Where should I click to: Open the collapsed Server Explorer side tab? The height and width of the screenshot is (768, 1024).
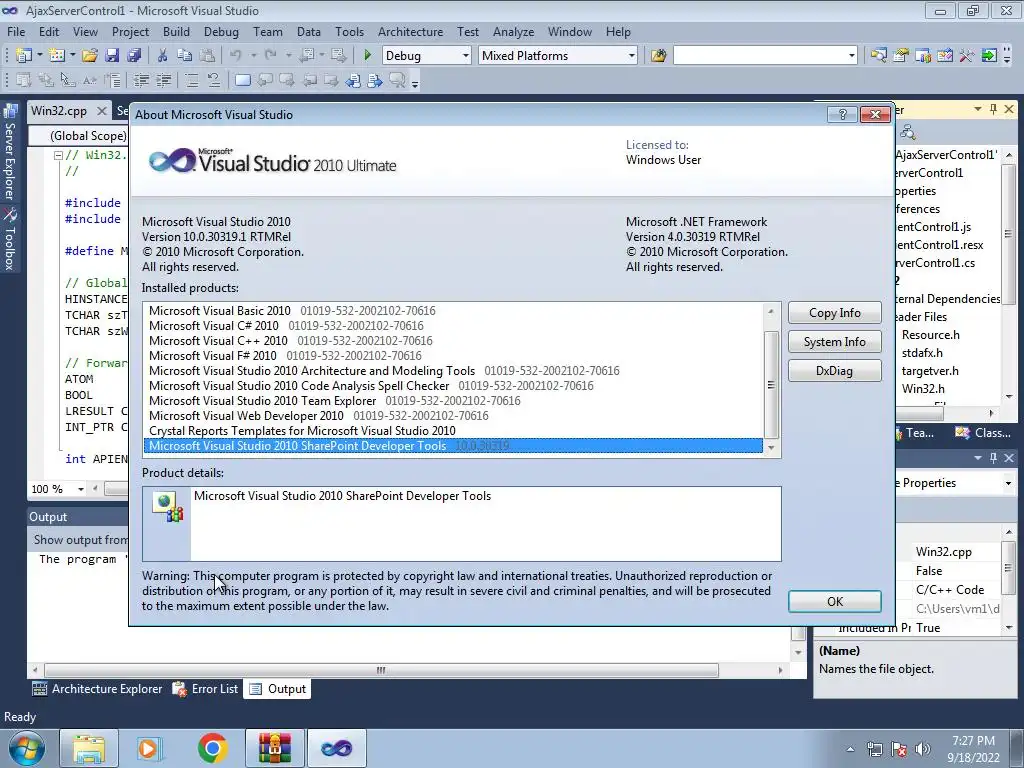pyautogui.click(x=10, y=154)
